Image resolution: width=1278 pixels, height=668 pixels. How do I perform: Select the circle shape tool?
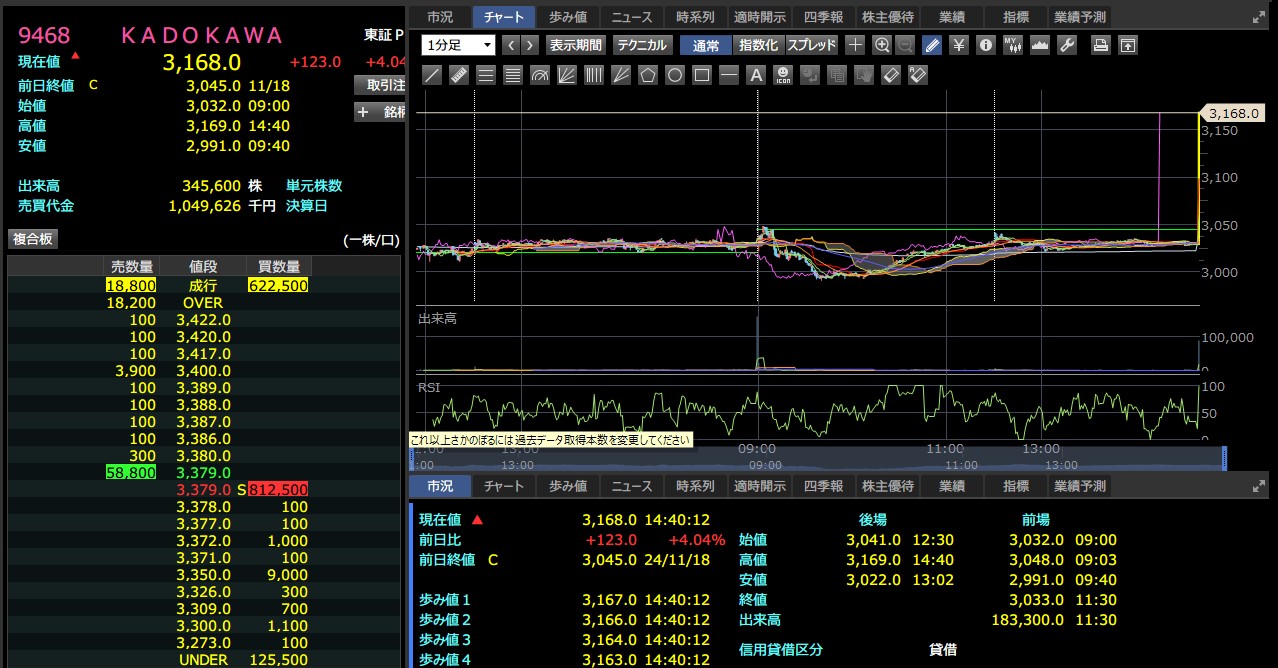[x=675, y=75]
